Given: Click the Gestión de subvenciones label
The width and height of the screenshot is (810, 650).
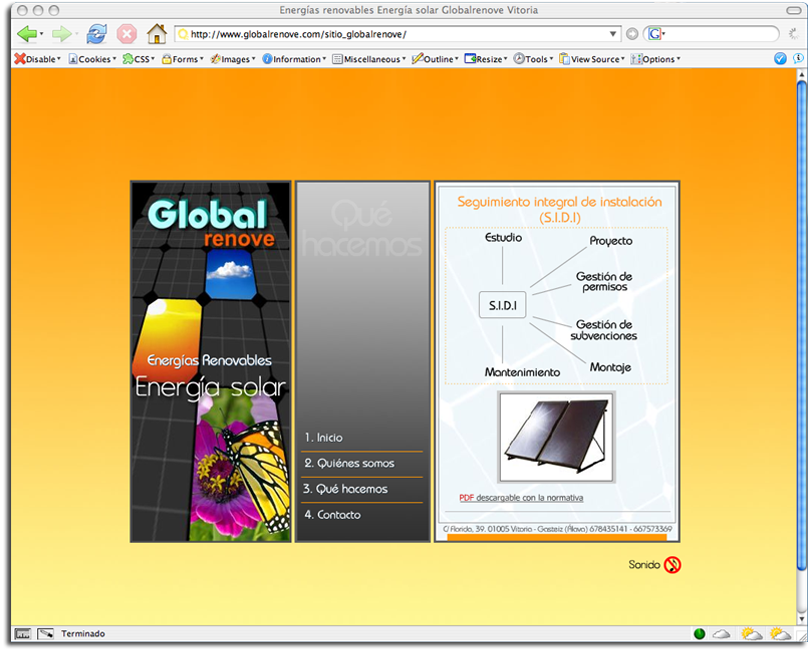Looking at the screenshot, I should (604, 330).
